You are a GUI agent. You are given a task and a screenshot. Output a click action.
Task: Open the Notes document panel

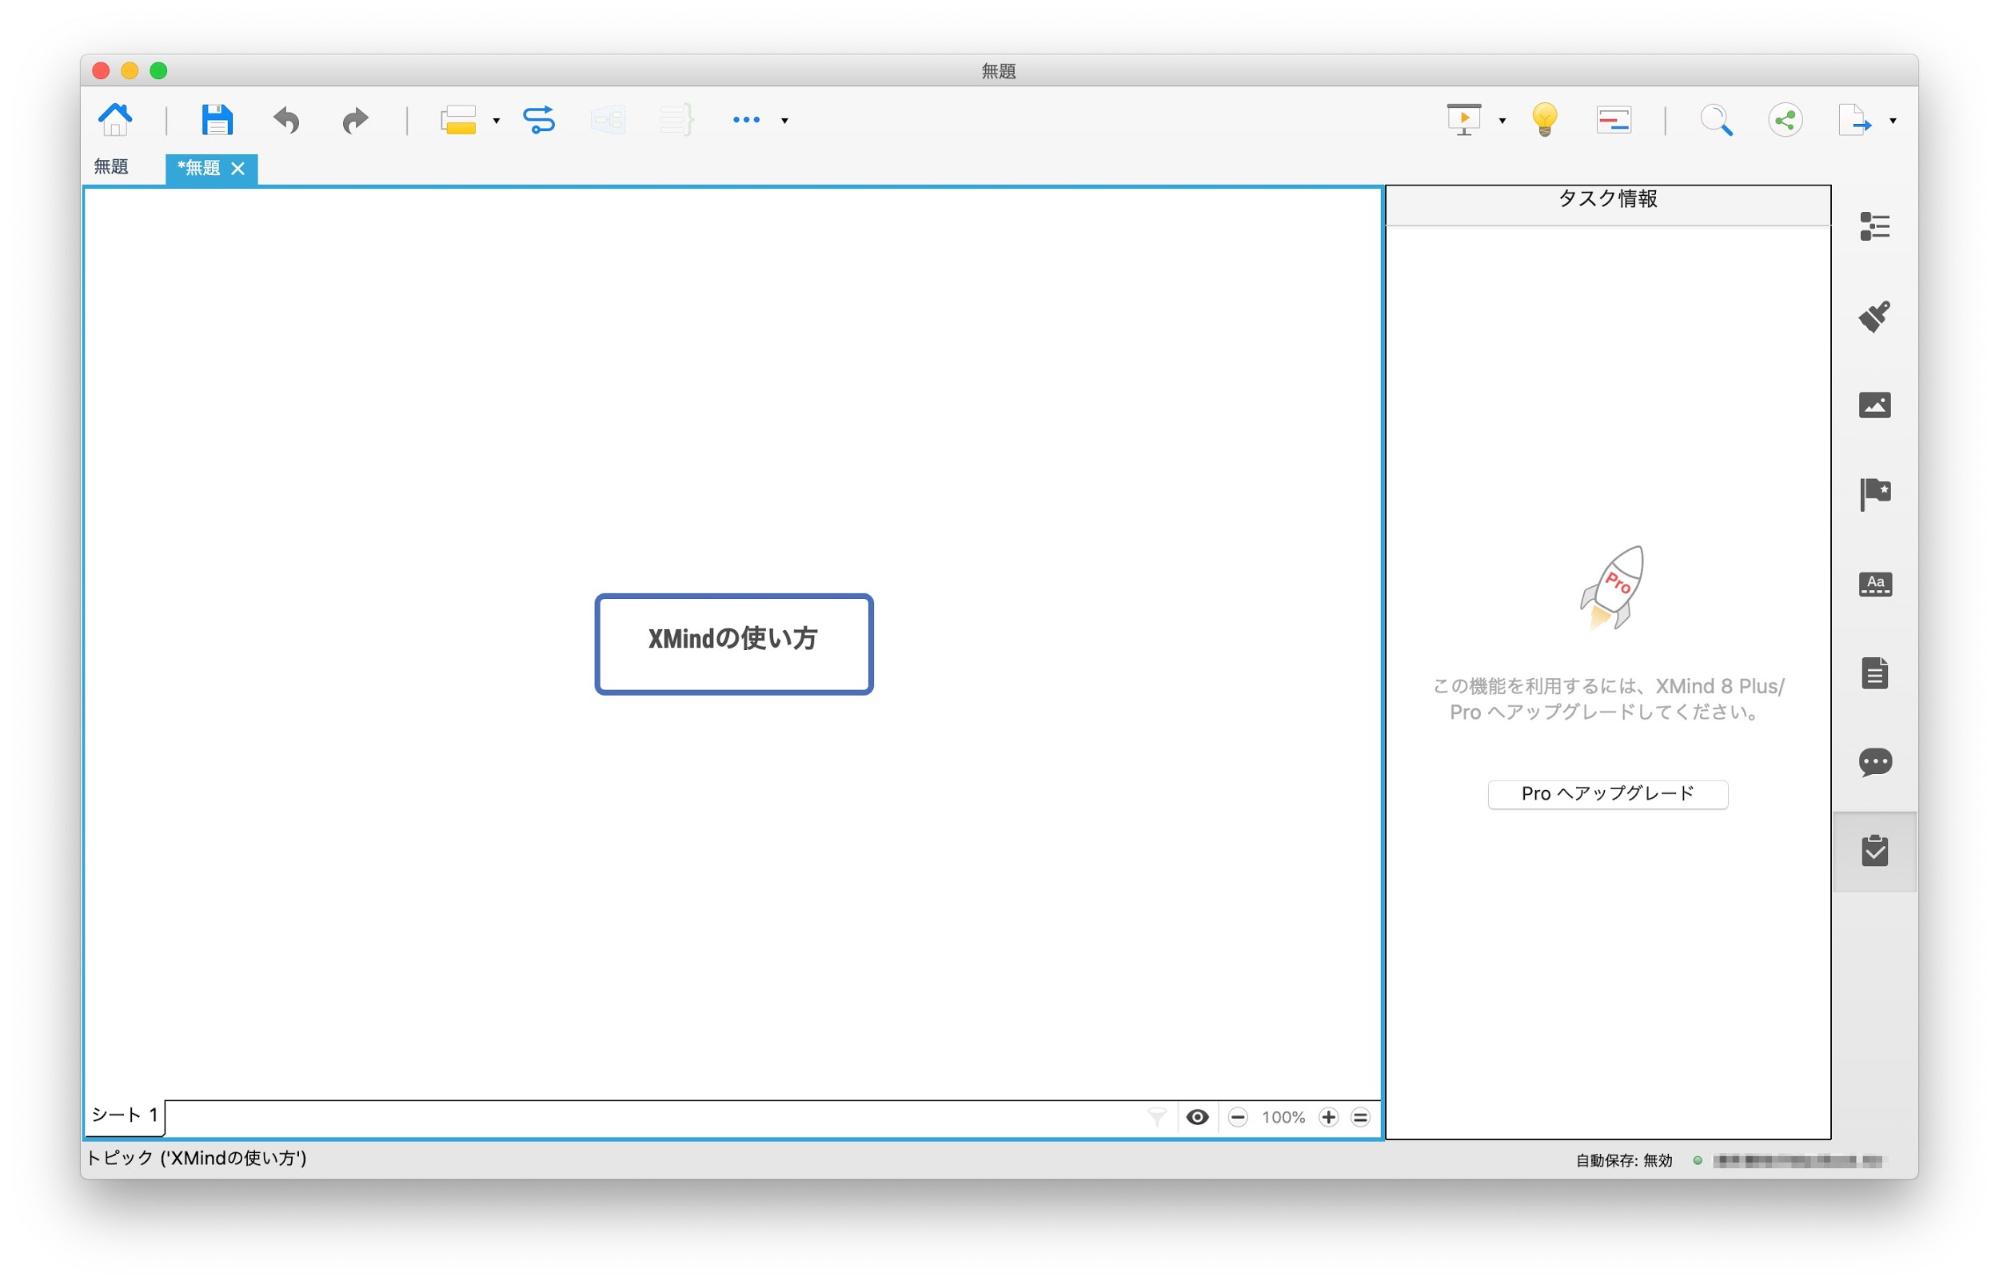(1875, 673)
